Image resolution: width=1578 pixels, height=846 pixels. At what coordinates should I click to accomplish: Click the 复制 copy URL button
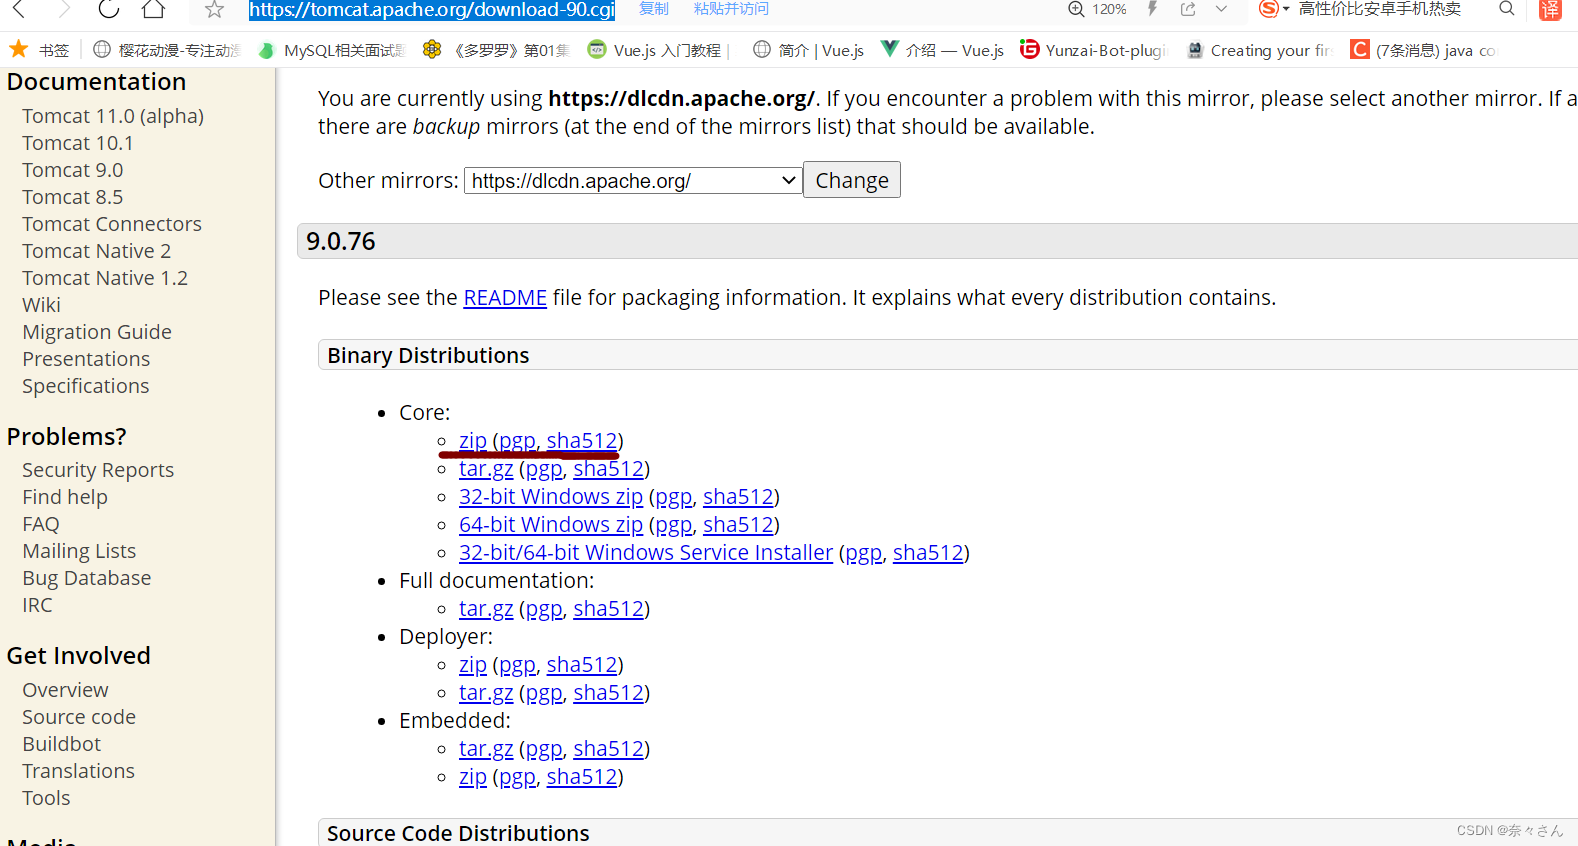point(654,9)
